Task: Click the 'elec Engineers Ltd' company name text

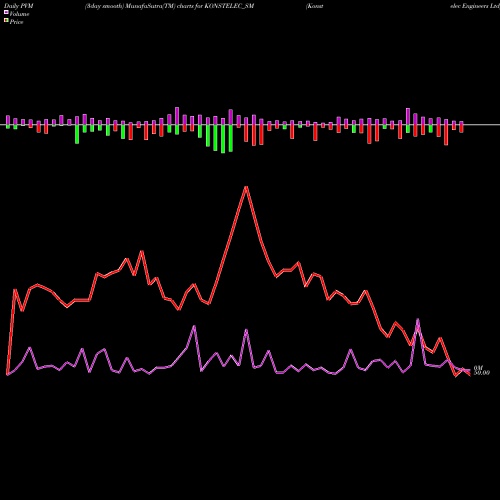Action: click(x=475, y=6)
